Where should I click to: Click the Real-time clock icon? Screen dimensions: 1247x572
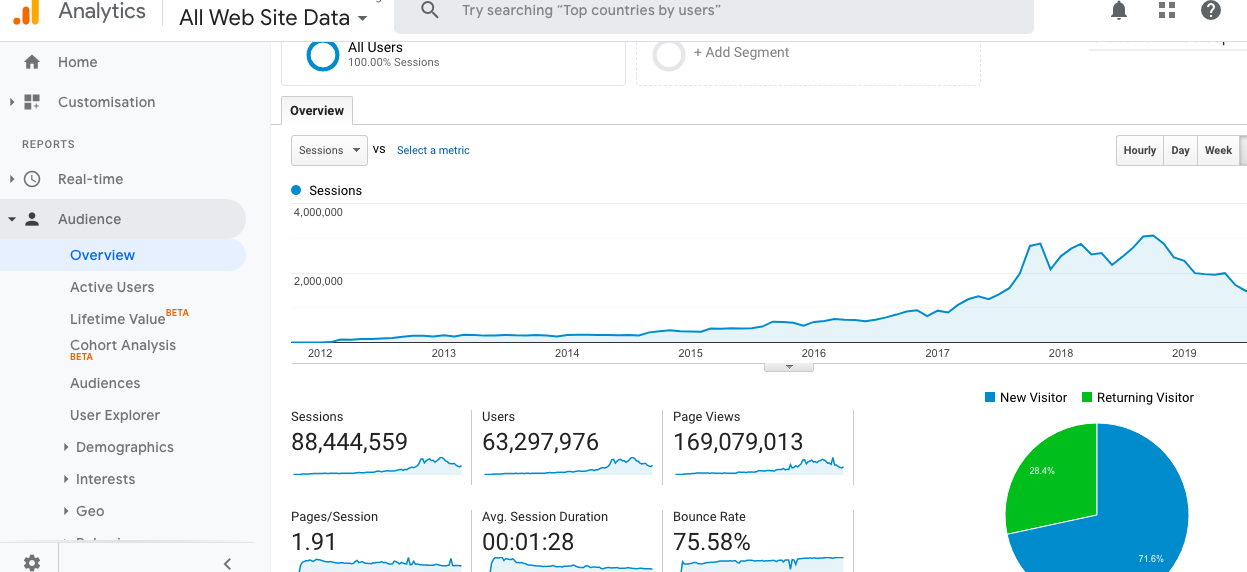click(x=32, y=179)
